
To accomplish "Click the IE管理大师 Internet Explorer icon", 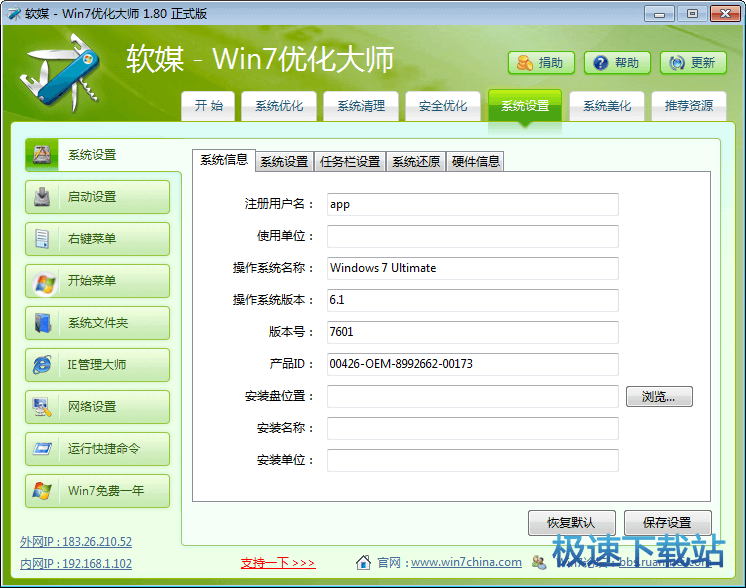I will pos(42,364).
